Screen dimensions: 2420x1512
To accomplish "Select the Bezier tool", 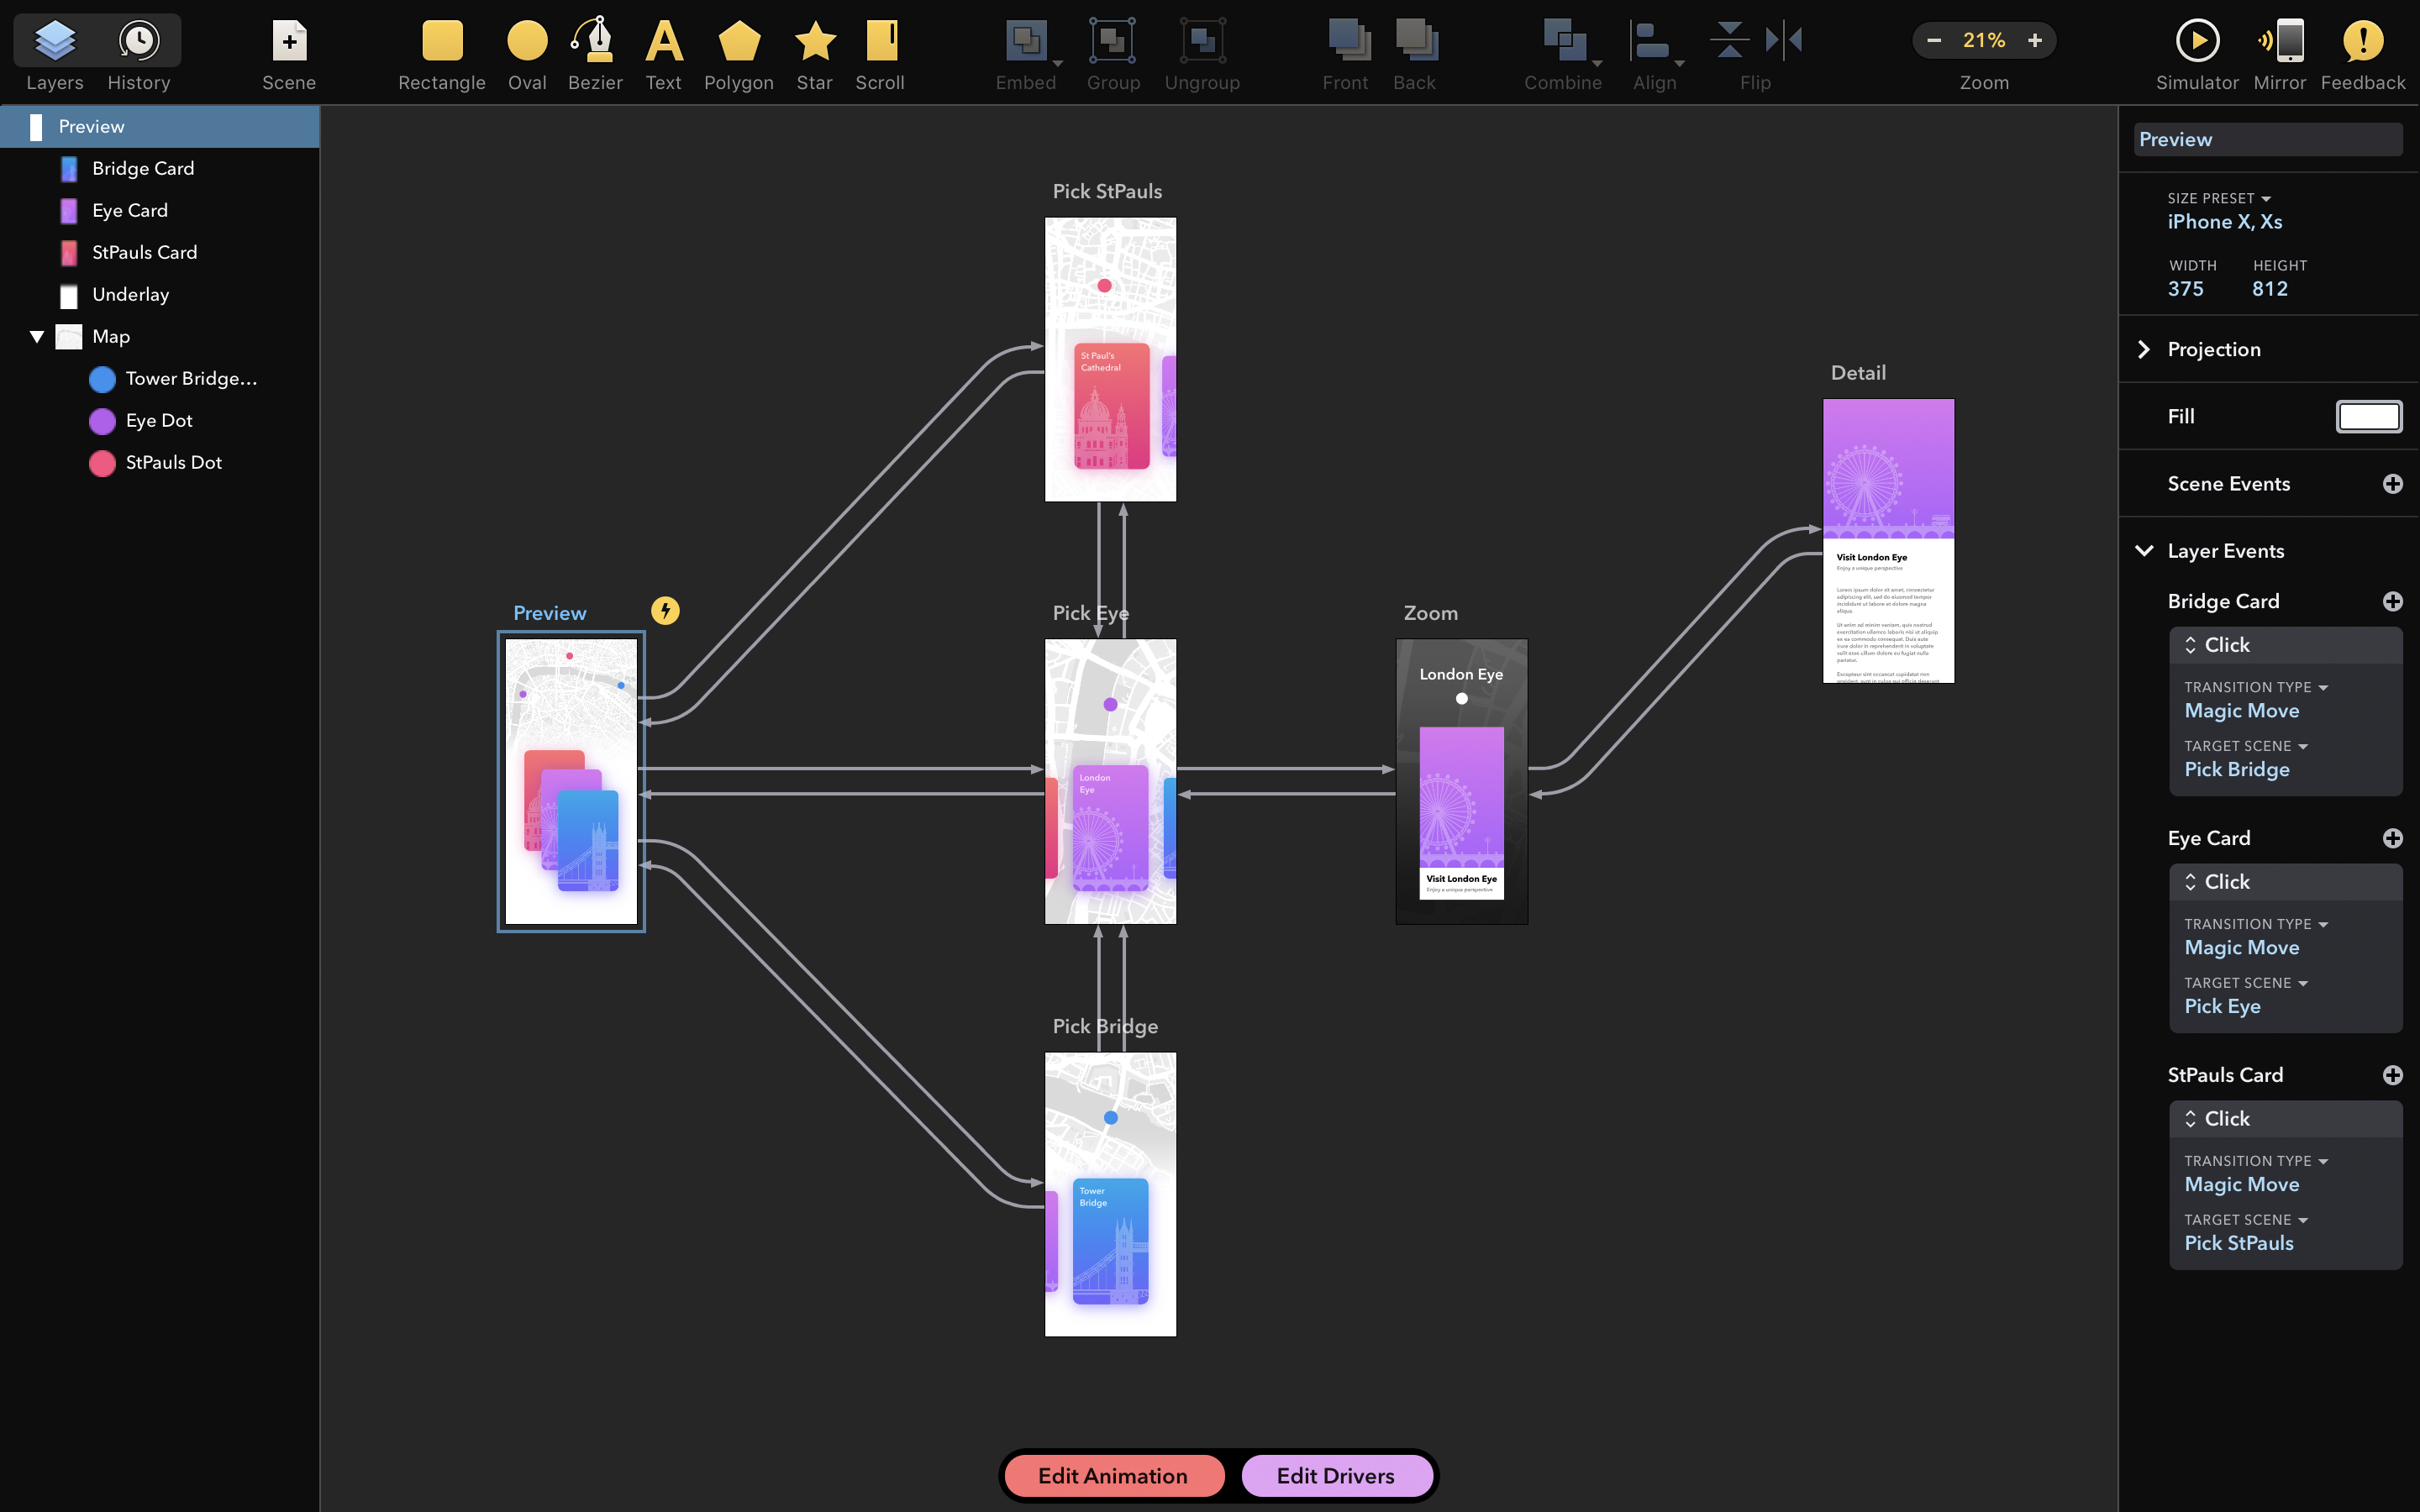I will (x=594, y=52).
